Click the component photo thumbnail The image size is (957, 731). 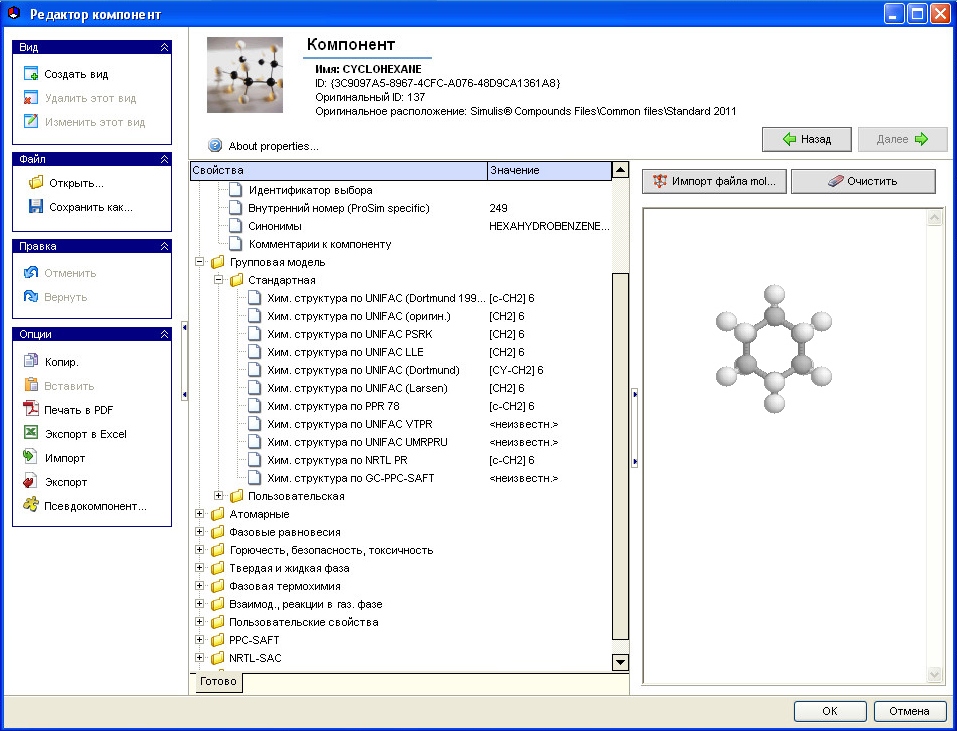tap(245, 75)
